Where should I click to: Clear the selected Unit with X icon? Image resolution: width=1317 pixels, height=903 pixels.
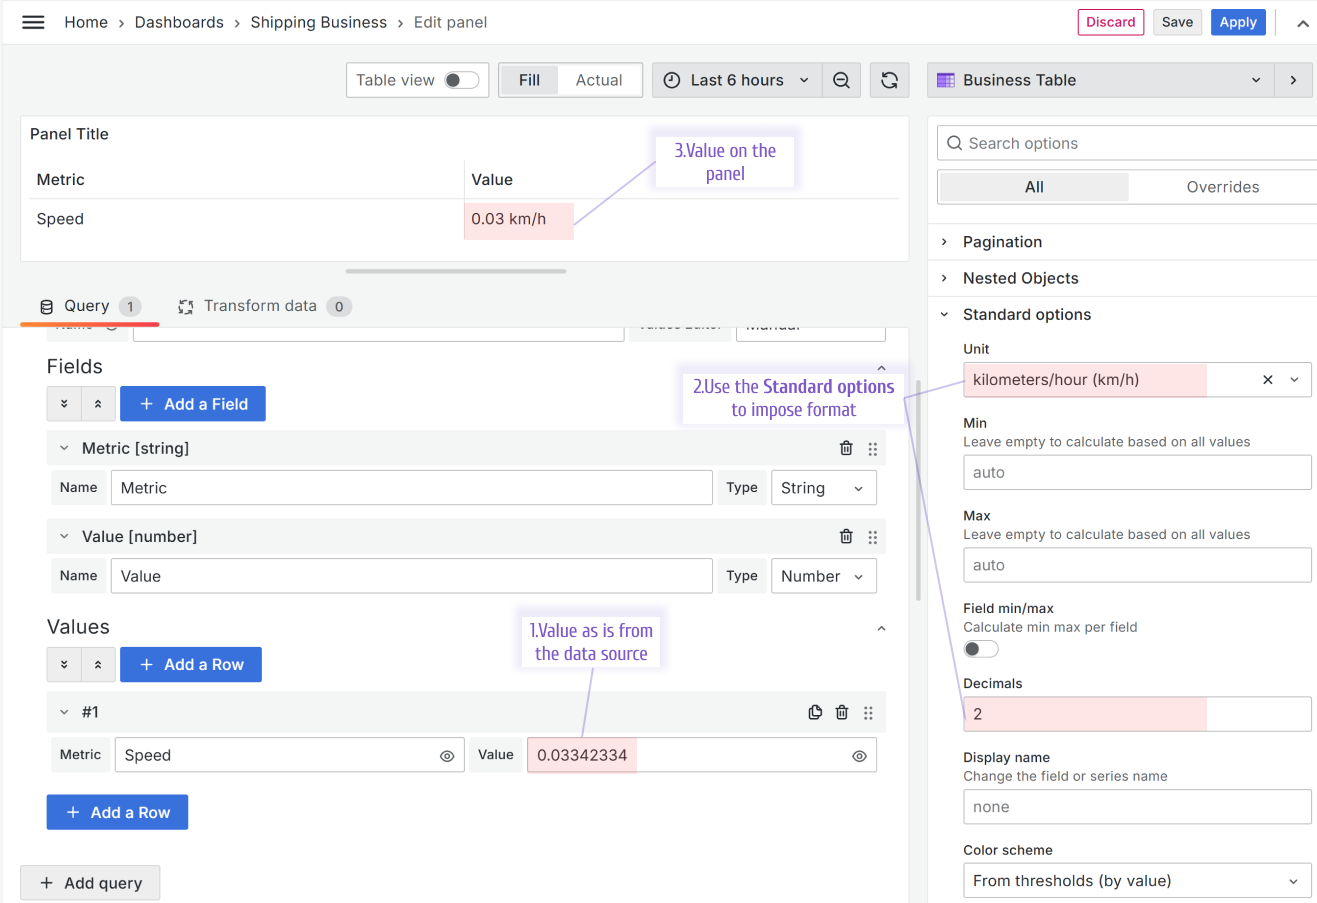1267,380
